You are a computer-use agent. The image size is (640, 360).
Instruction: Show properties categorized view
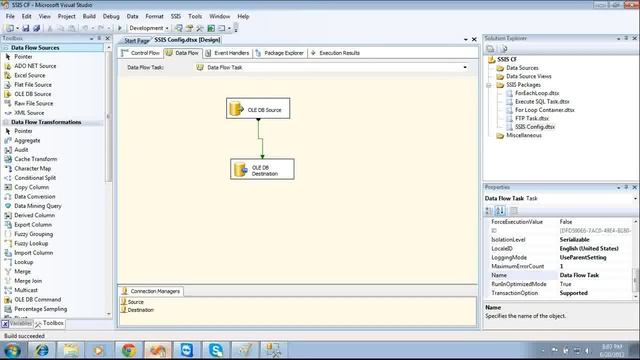[x=489, y=211]
